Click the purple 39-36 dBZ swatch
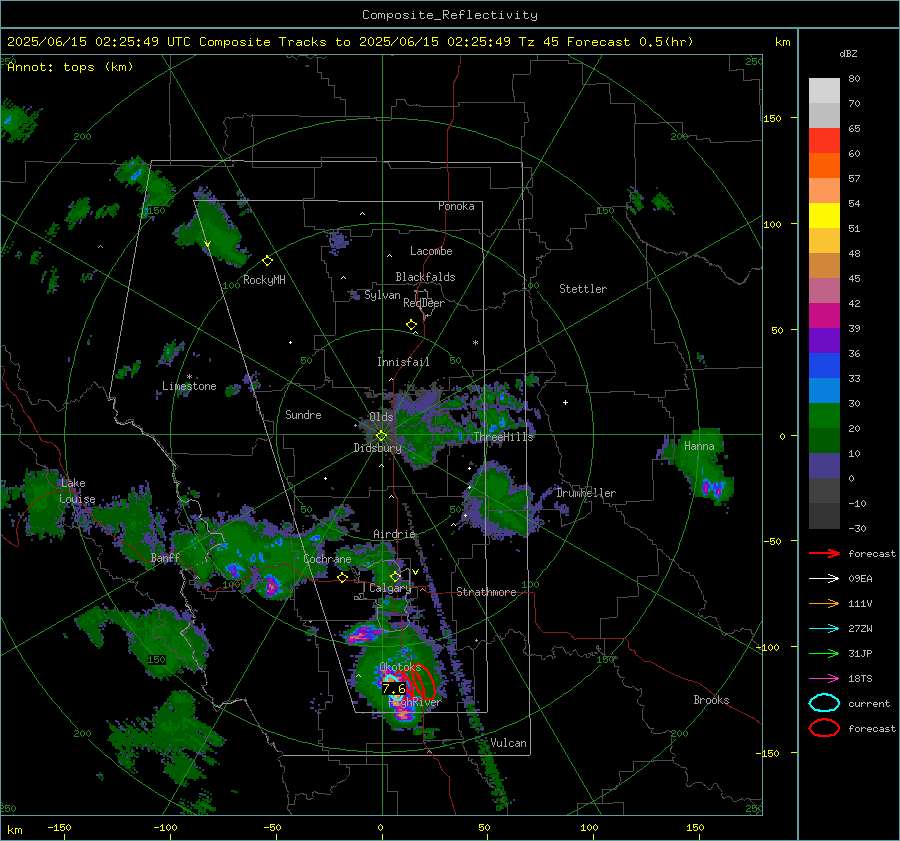Viewport: 900px width, 841px height. click(x=824, y=341)
